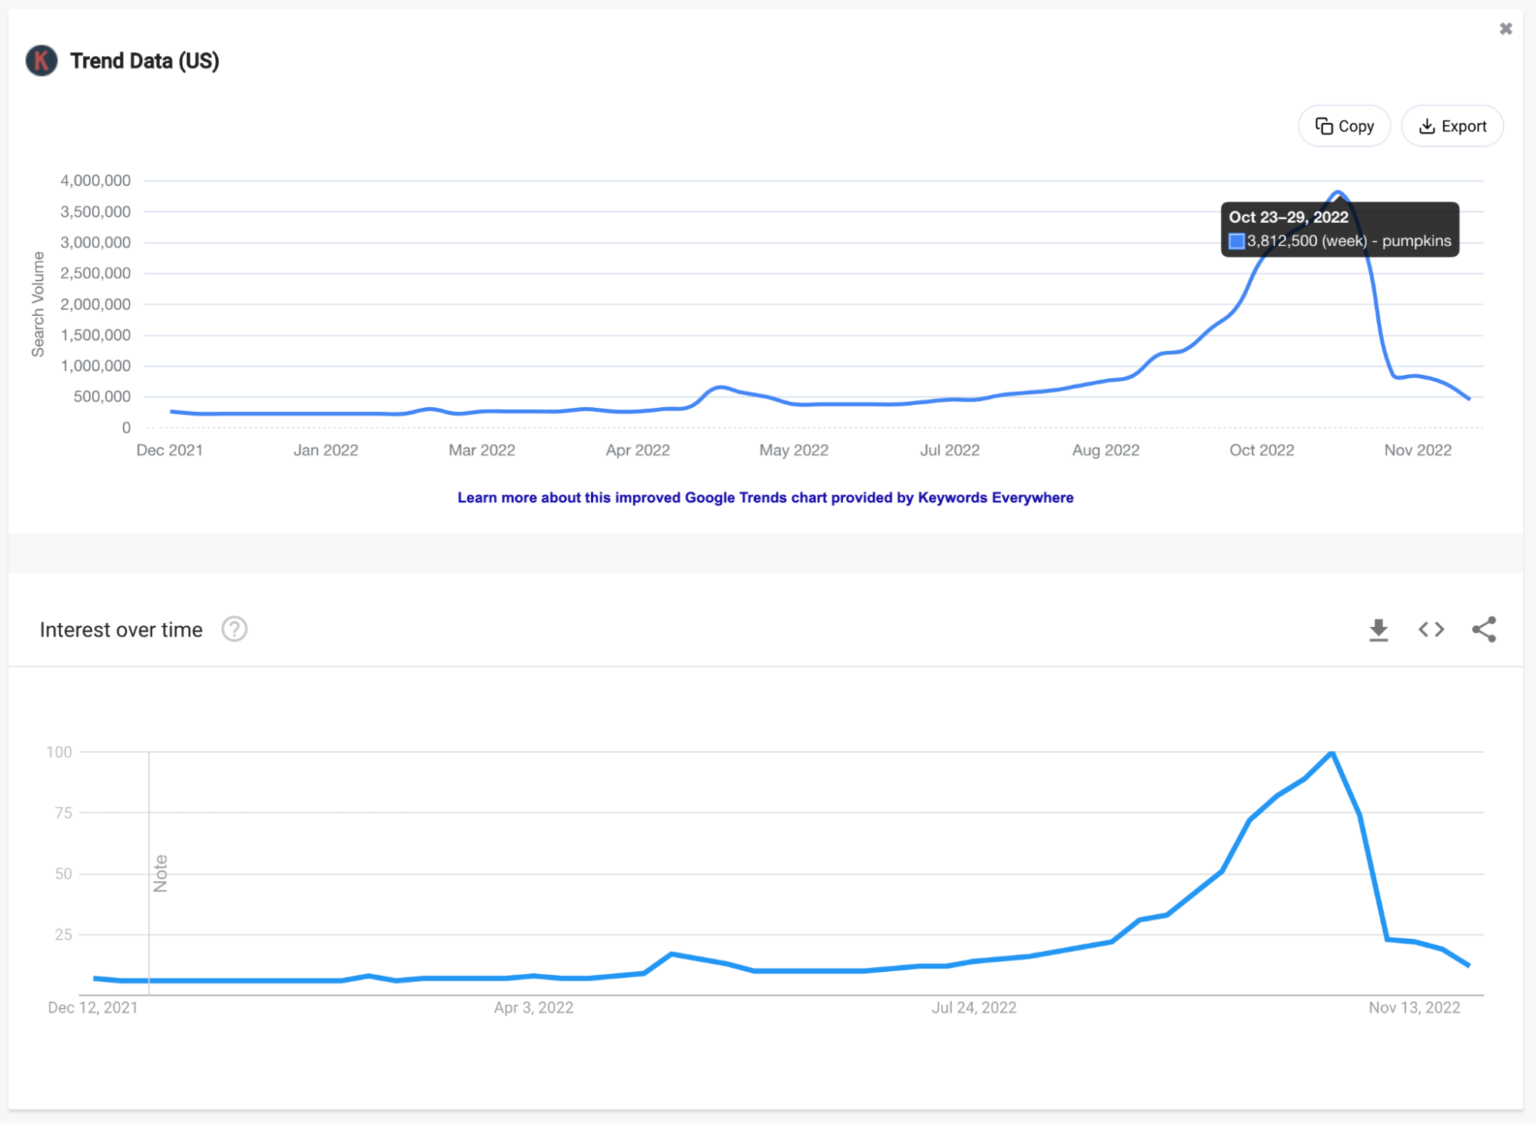The image size is (1536, 1124).
Task: Open the Interest over time help tooltip
Action: point(234,629)
